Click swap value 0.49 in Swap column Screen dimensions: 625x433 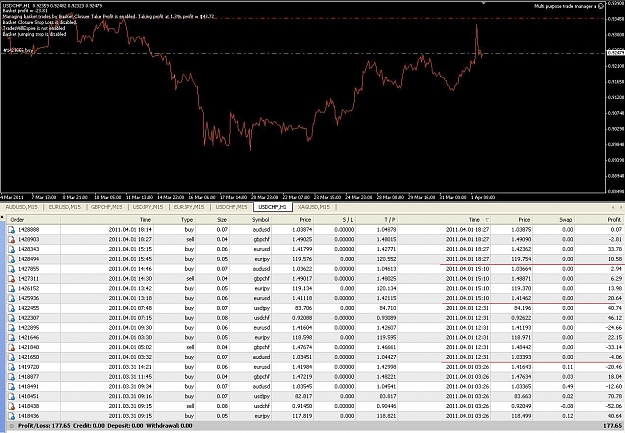(x=568, y=386)
